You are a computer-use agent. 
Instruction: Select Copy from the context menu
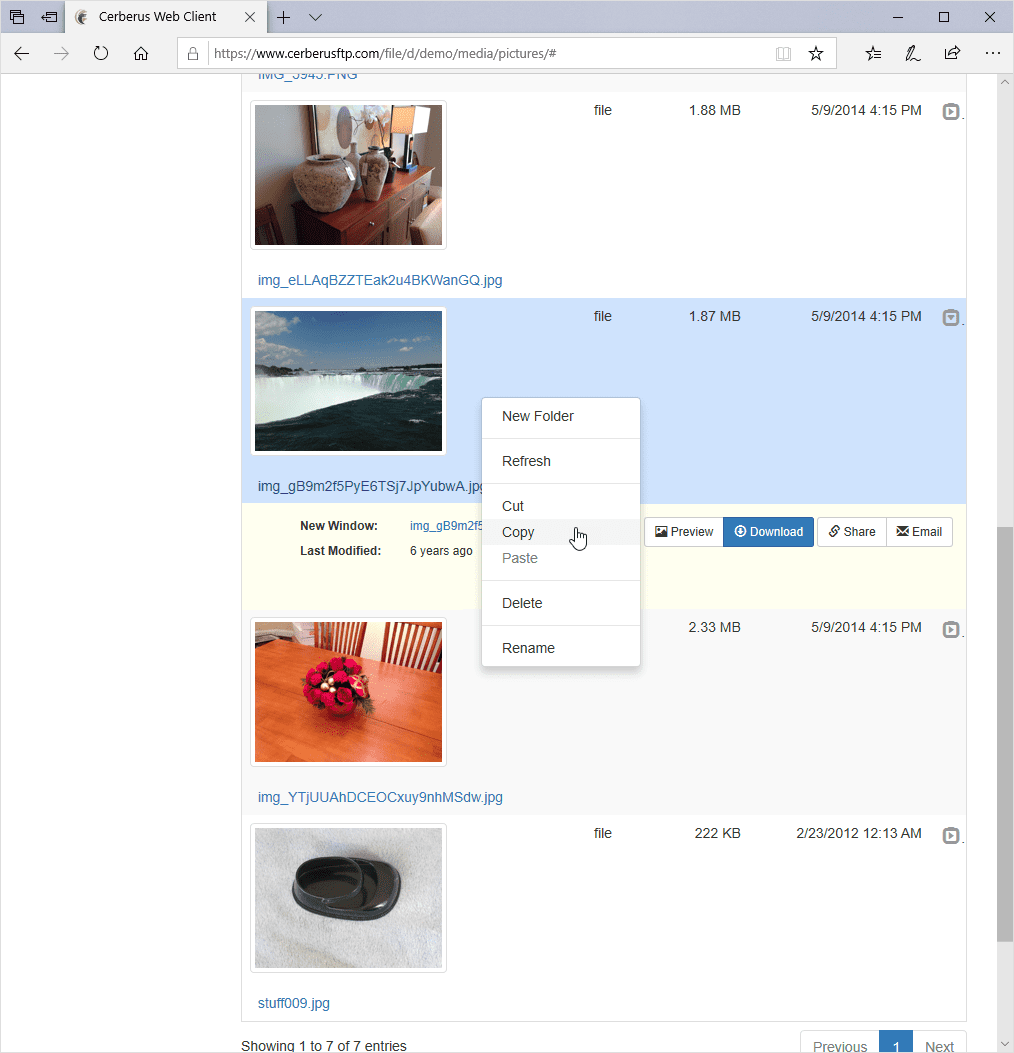518,532
